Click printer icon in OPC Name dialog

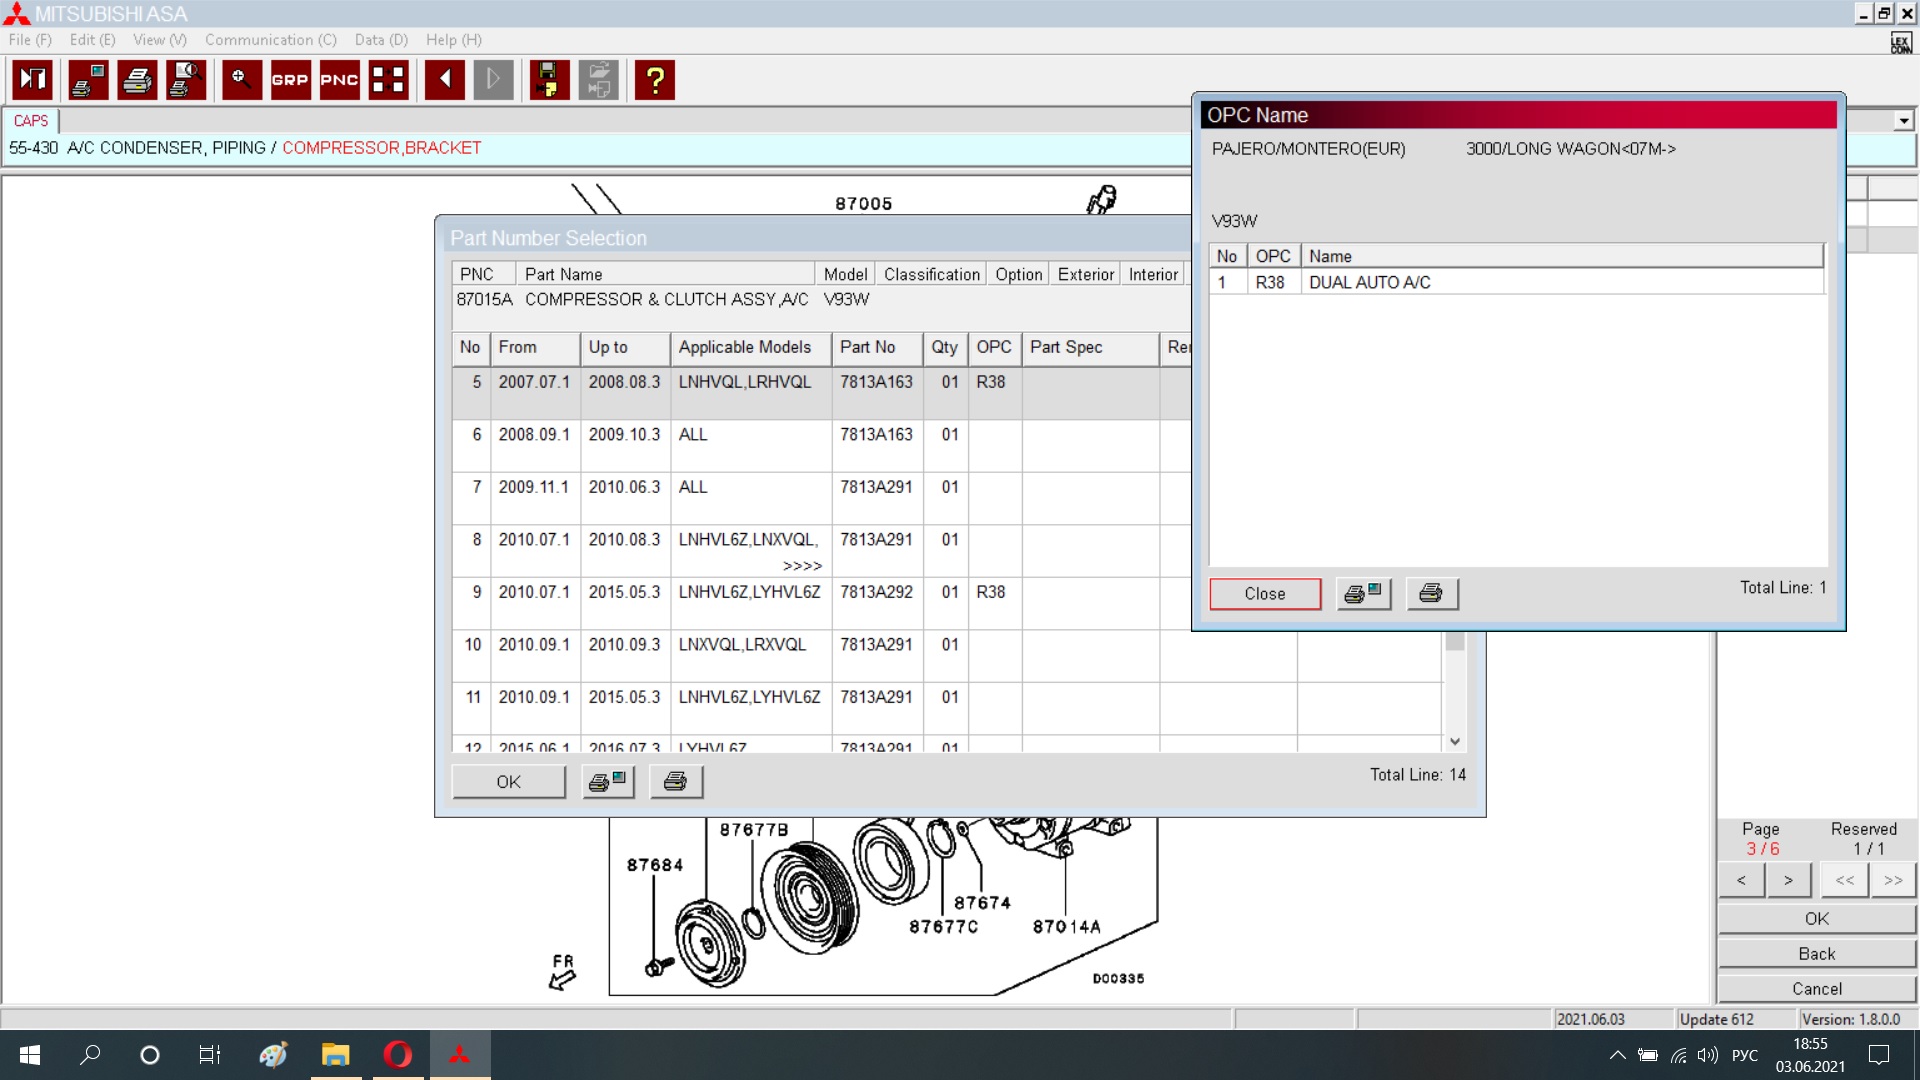click(x=1431, y=594)
